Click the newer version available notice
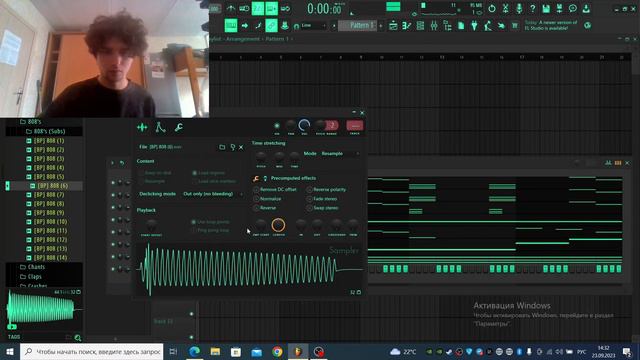Screen dimensions: 640x360 (x=551, y=25)
